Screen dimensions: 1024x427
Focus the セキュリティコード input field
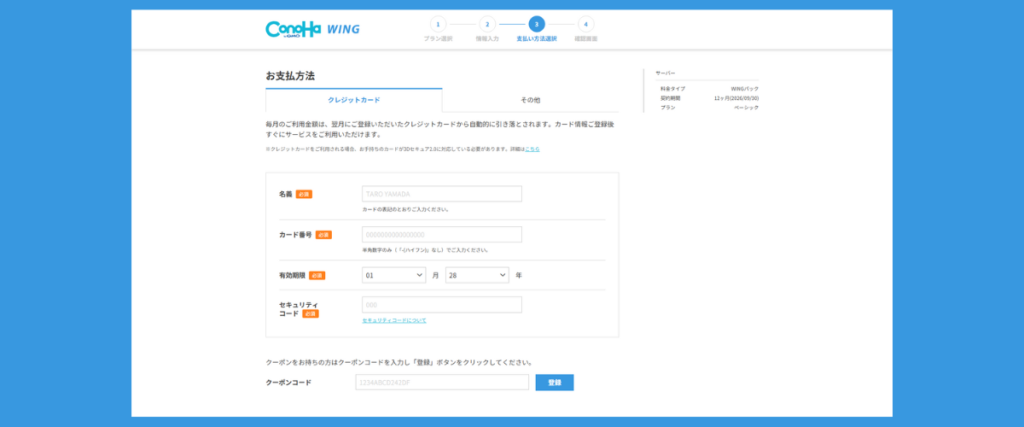pos(441,305)
